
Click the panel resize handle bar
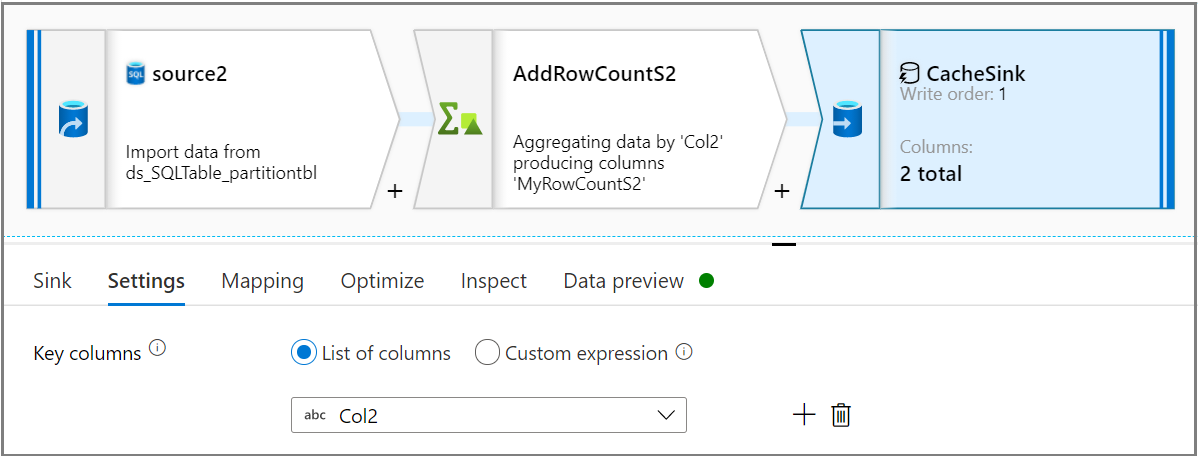pyautogui.click(x=784, y=243)
